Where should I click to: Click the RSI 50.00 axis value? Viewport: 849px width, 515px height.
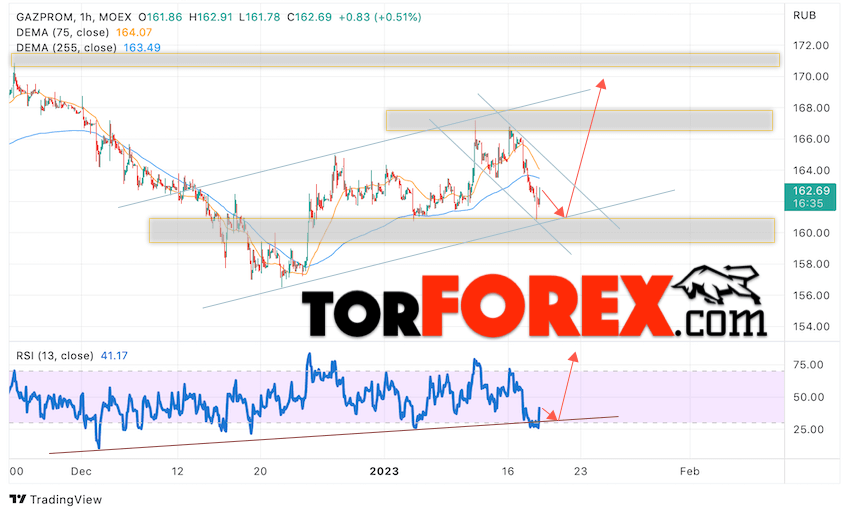(x=808, y=397)
